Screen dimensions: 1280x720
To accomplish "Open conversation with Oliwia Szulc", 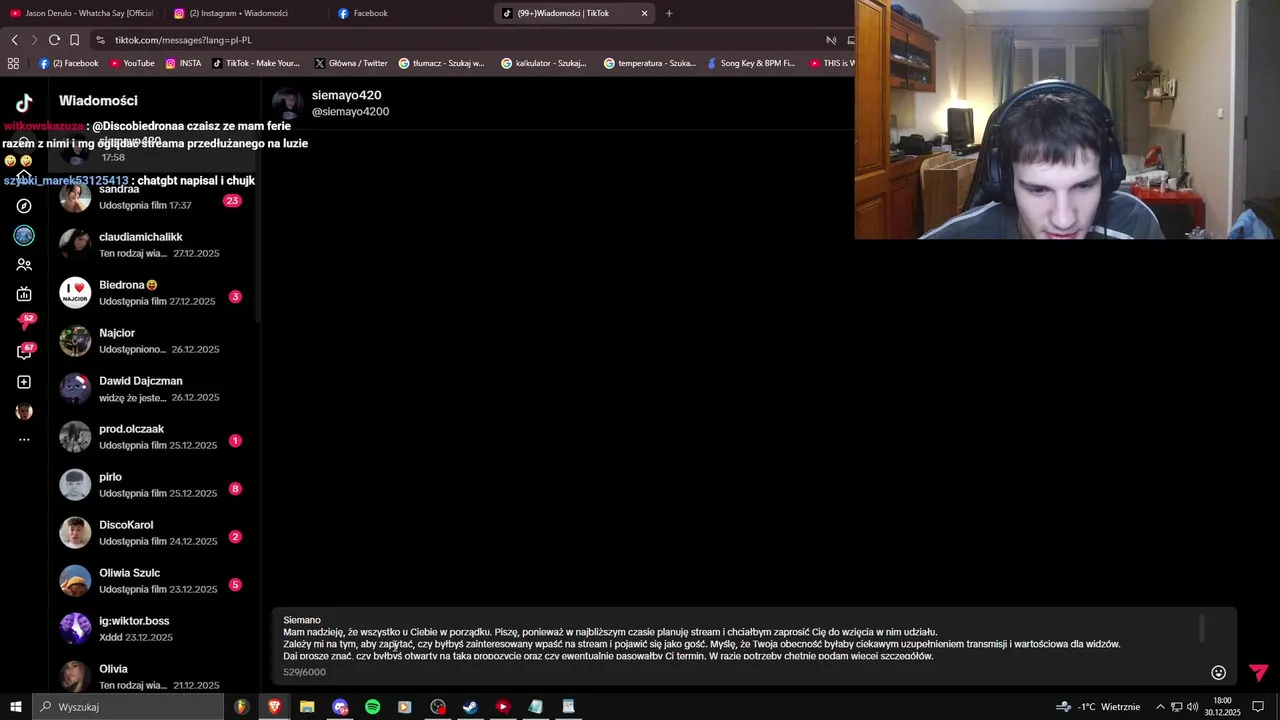I will click(x=155, y=581).
